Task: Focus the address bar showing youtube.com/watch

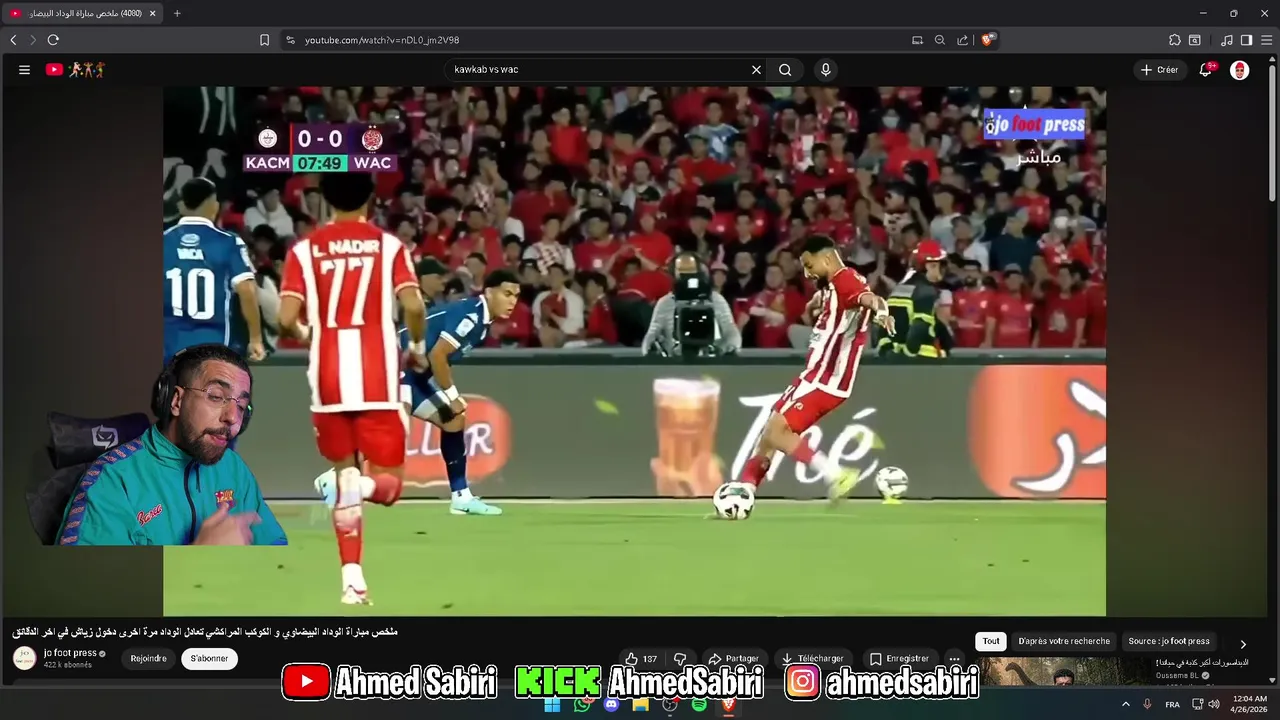Action: [600, 40]
